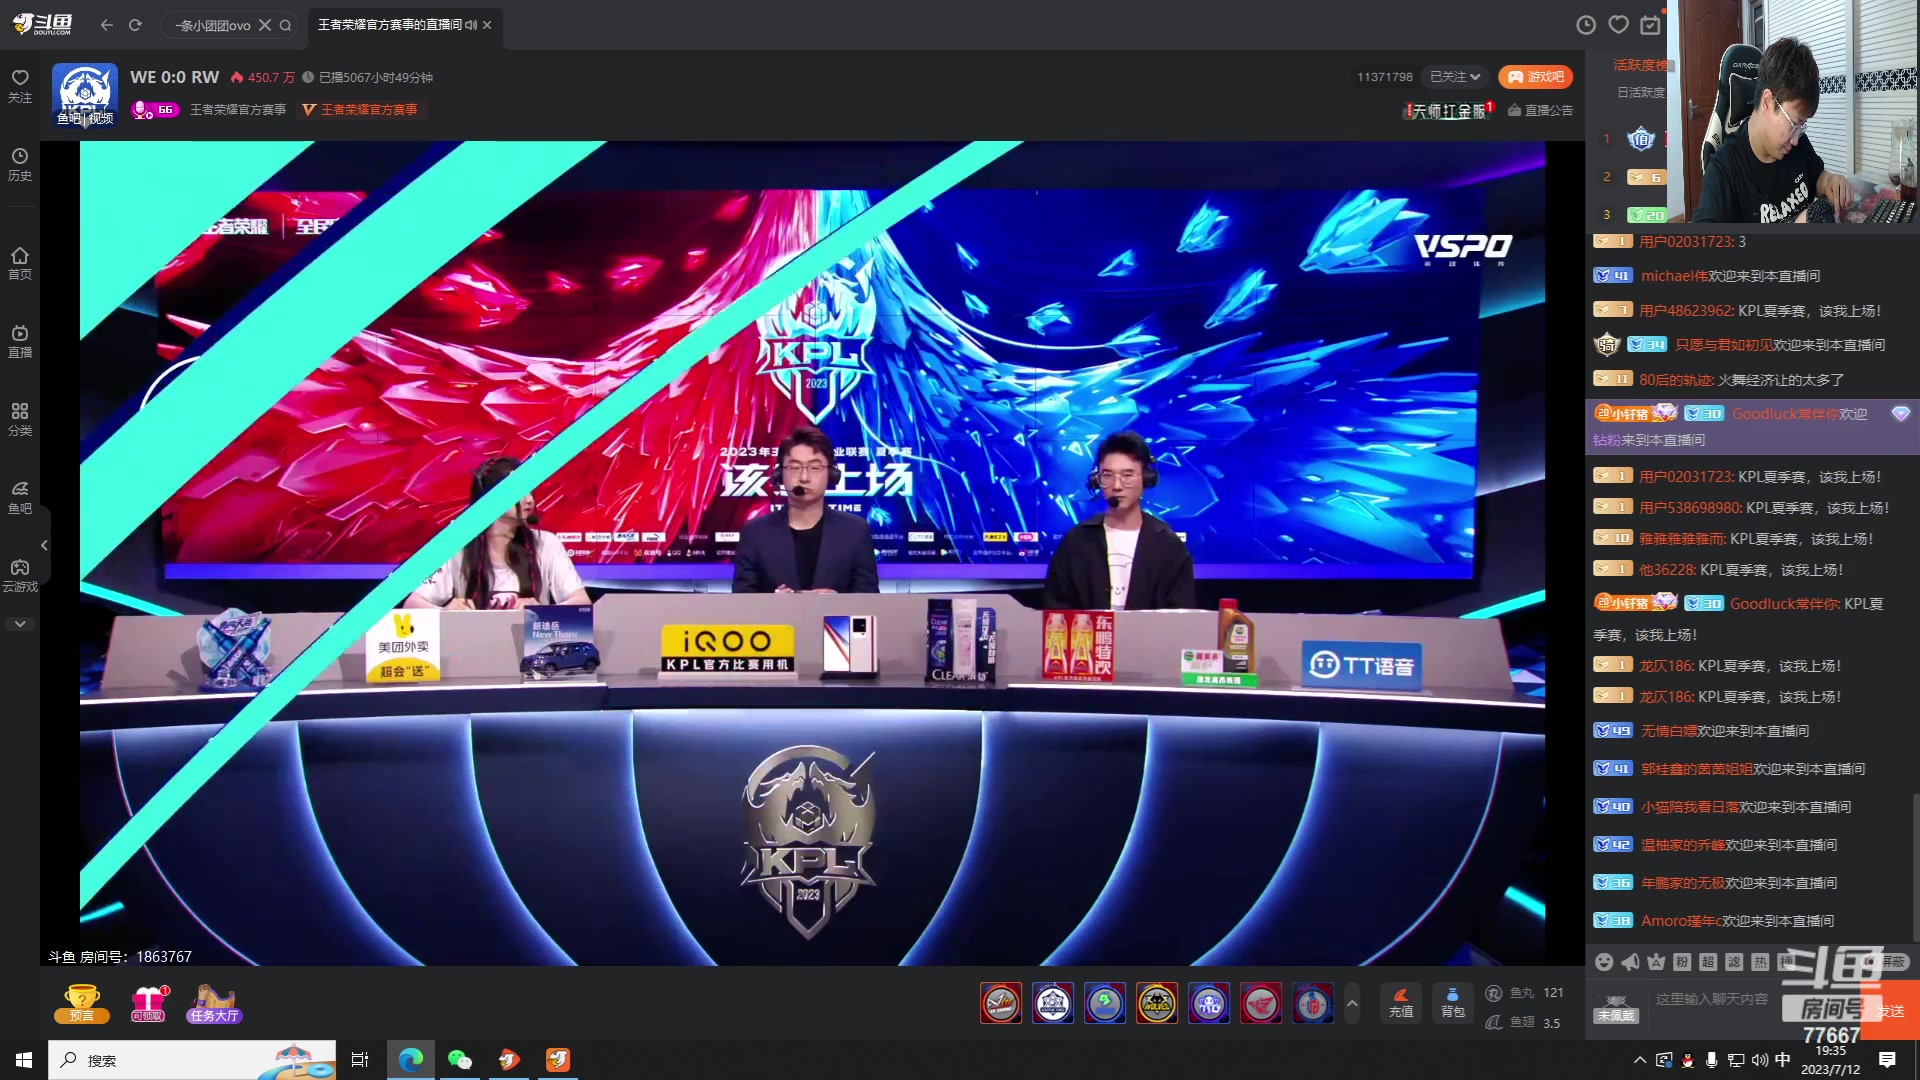Open 关注 in the left sidebar
This screenshot has height=1080, width=1920.
[20, 86]
